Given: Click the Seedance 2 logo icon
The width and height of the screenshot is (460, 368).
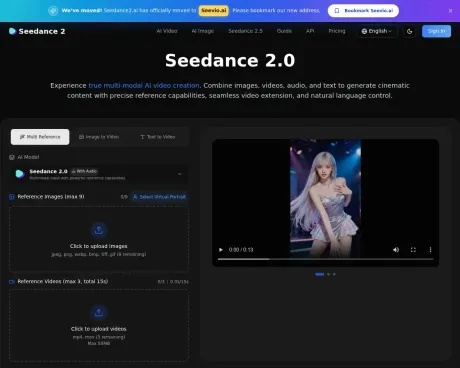Looking at the screenshot, I should 12,31.
